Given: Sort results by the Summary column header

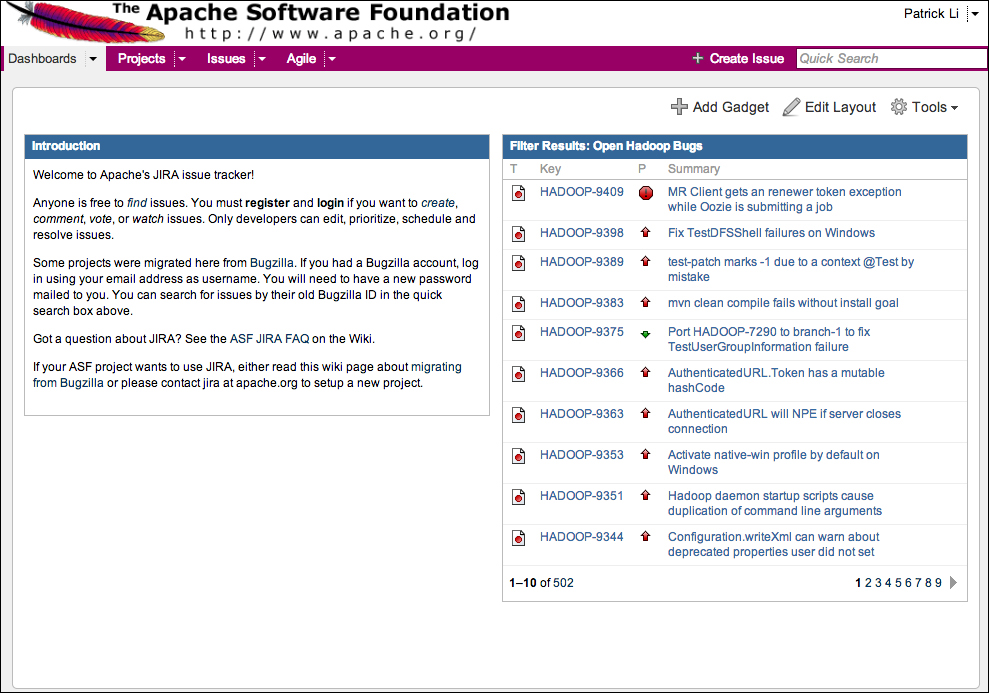Looking at the screenshot, I should click(x=694, y=169).
